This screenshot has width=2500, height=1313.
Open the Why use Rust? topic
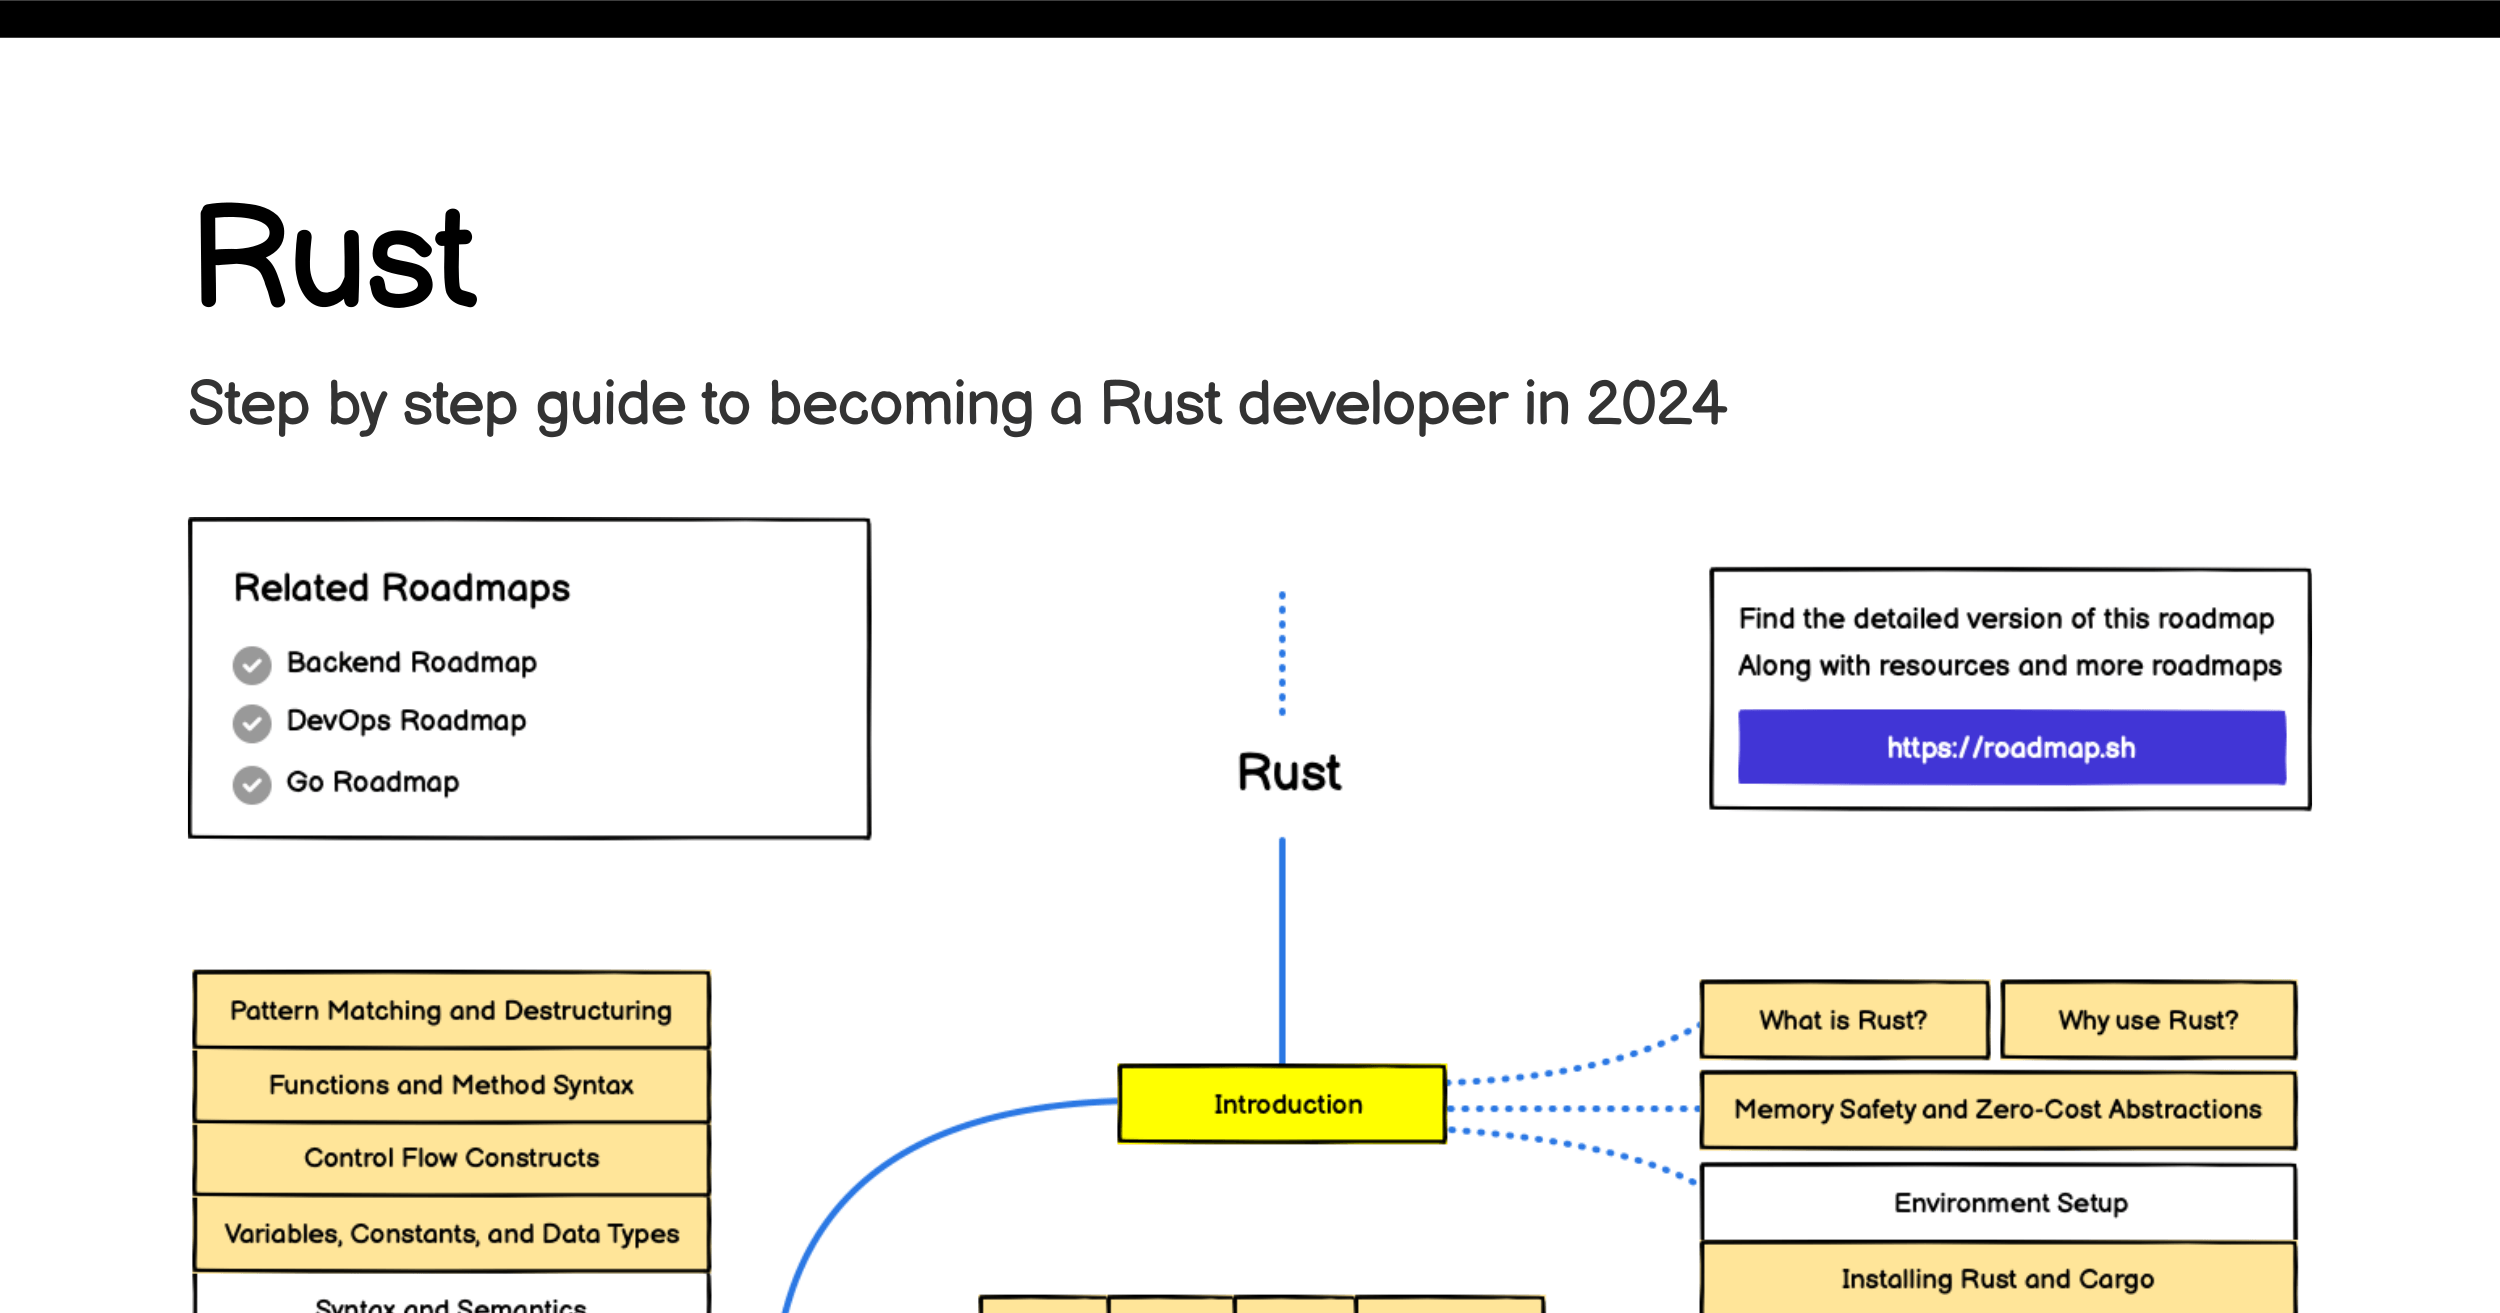[x=2148, y=1020]
